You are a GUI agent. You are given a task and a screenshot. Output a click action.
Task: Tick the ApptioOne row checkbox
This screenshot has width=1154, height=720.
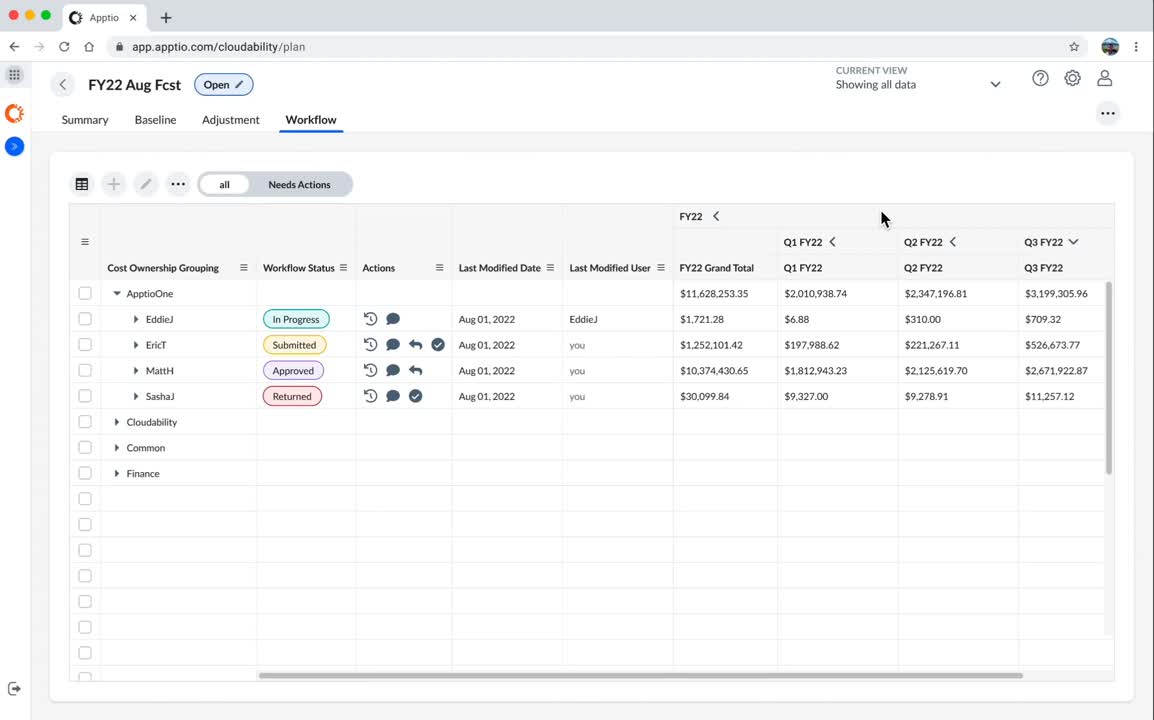[x=85, y=293]
